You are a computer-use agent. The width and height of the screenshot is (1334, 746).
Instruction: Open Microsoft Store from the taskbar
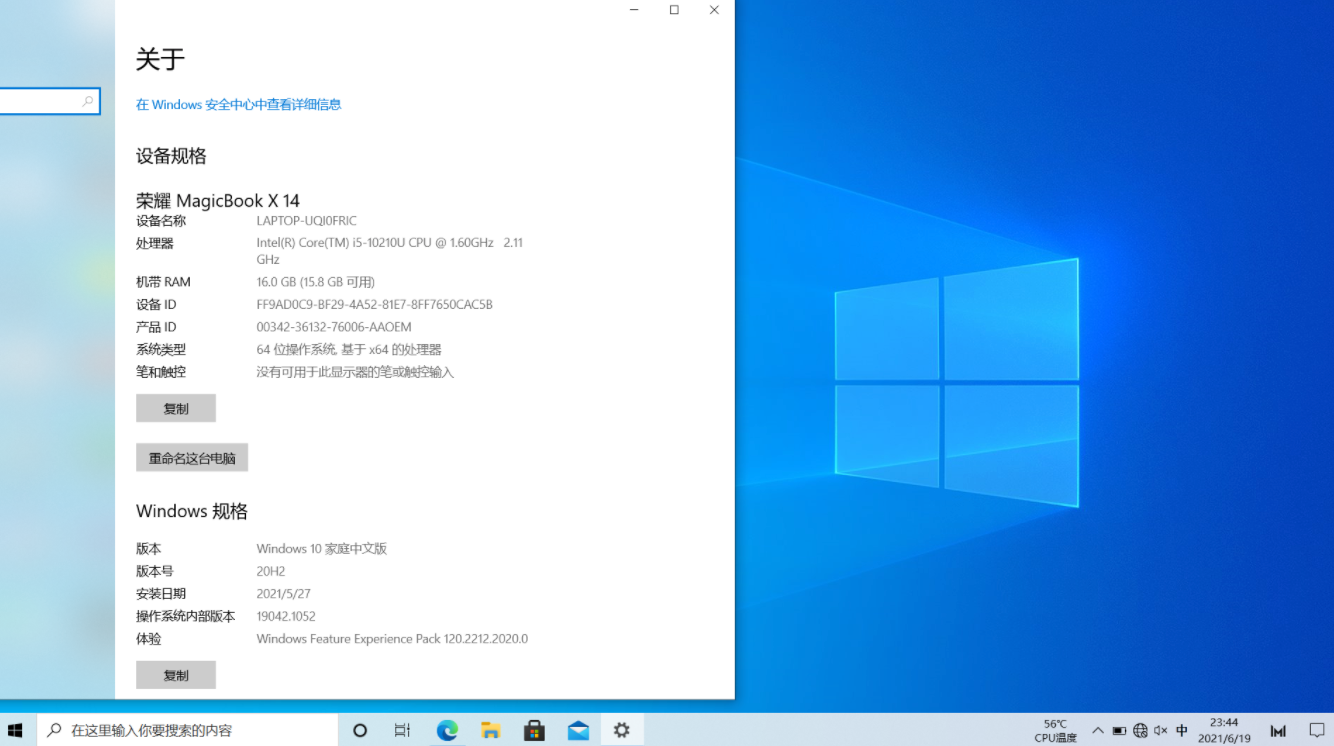pyautogui.click(x=534, y=730)
